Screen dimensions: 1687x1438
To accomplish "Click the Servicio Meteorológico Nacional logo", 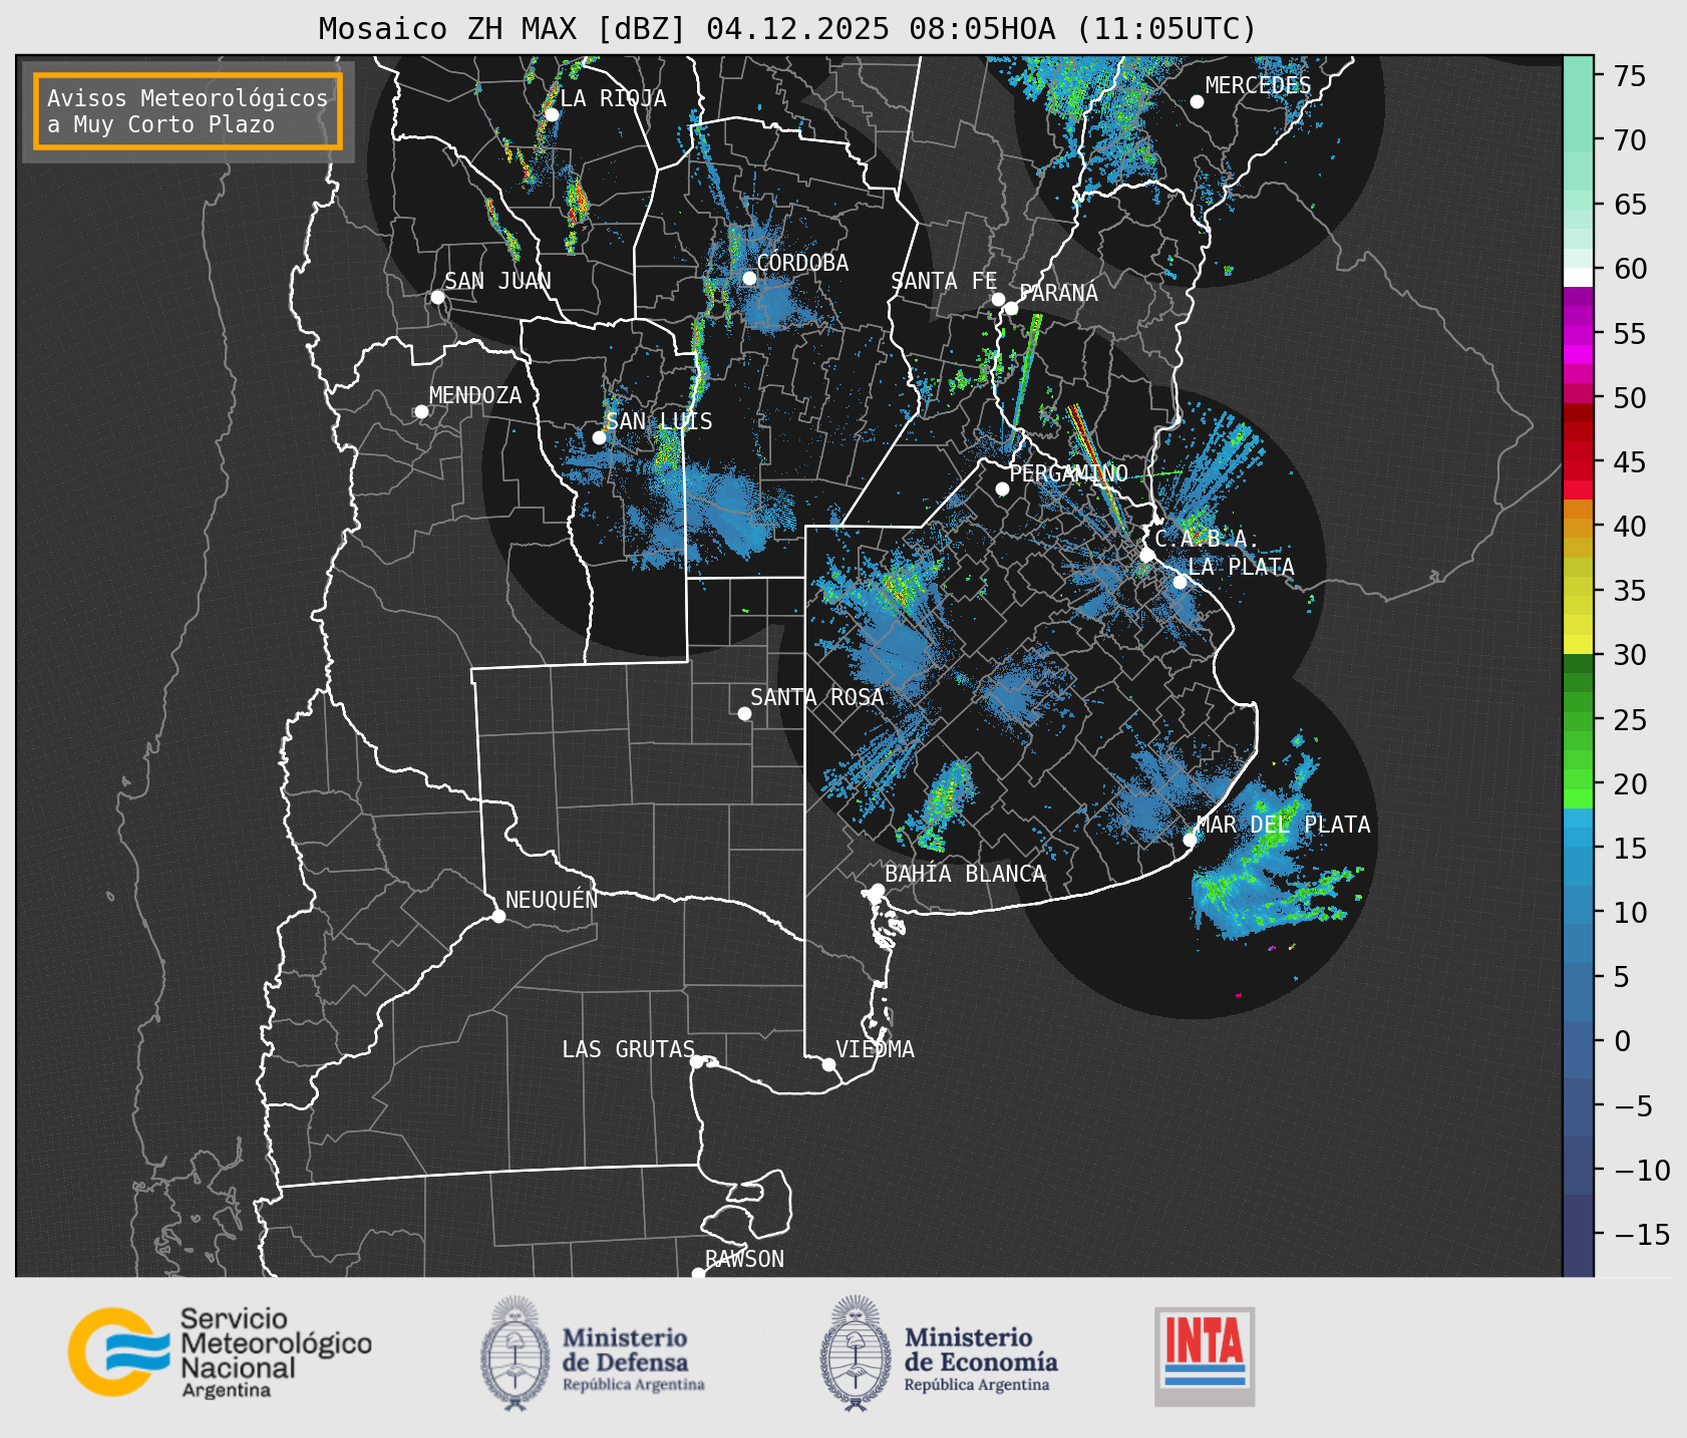I will tap(220, 1352).
